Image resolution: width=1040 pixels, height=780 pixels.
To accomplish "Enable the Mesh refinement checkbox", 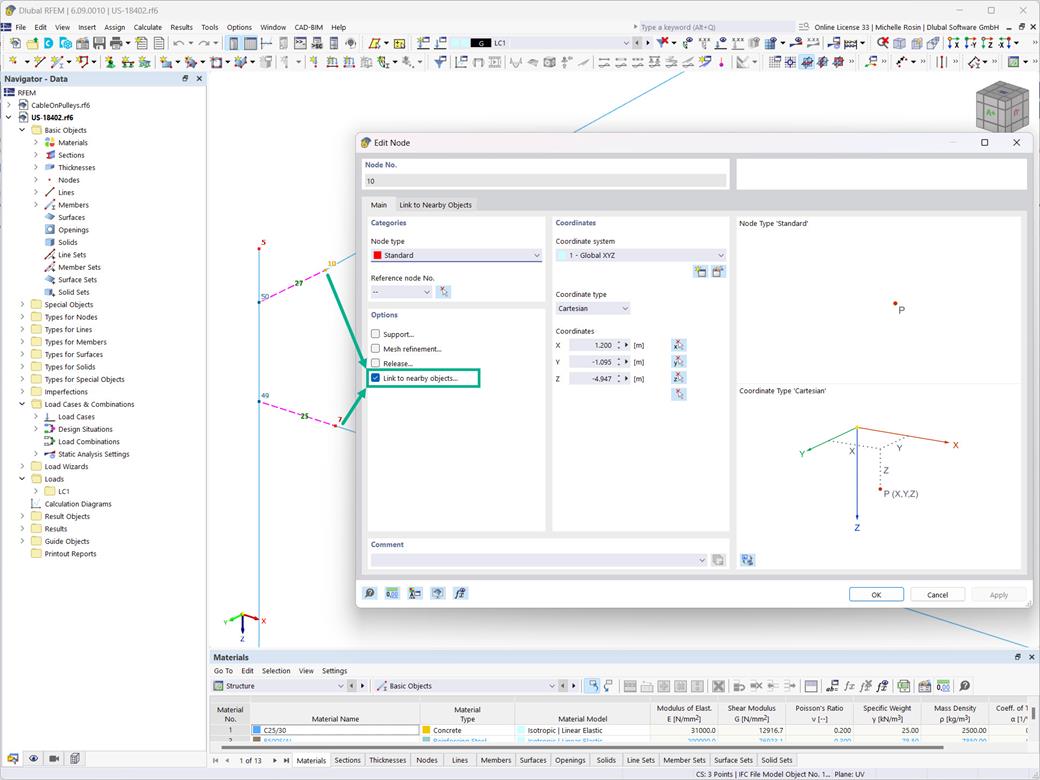I will (x=375, y=348).
